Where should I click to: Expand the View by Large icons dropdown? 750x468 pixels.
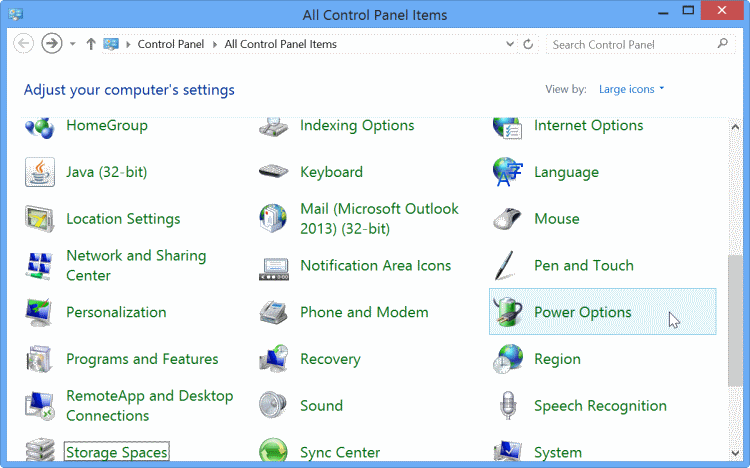coord(631,89)
